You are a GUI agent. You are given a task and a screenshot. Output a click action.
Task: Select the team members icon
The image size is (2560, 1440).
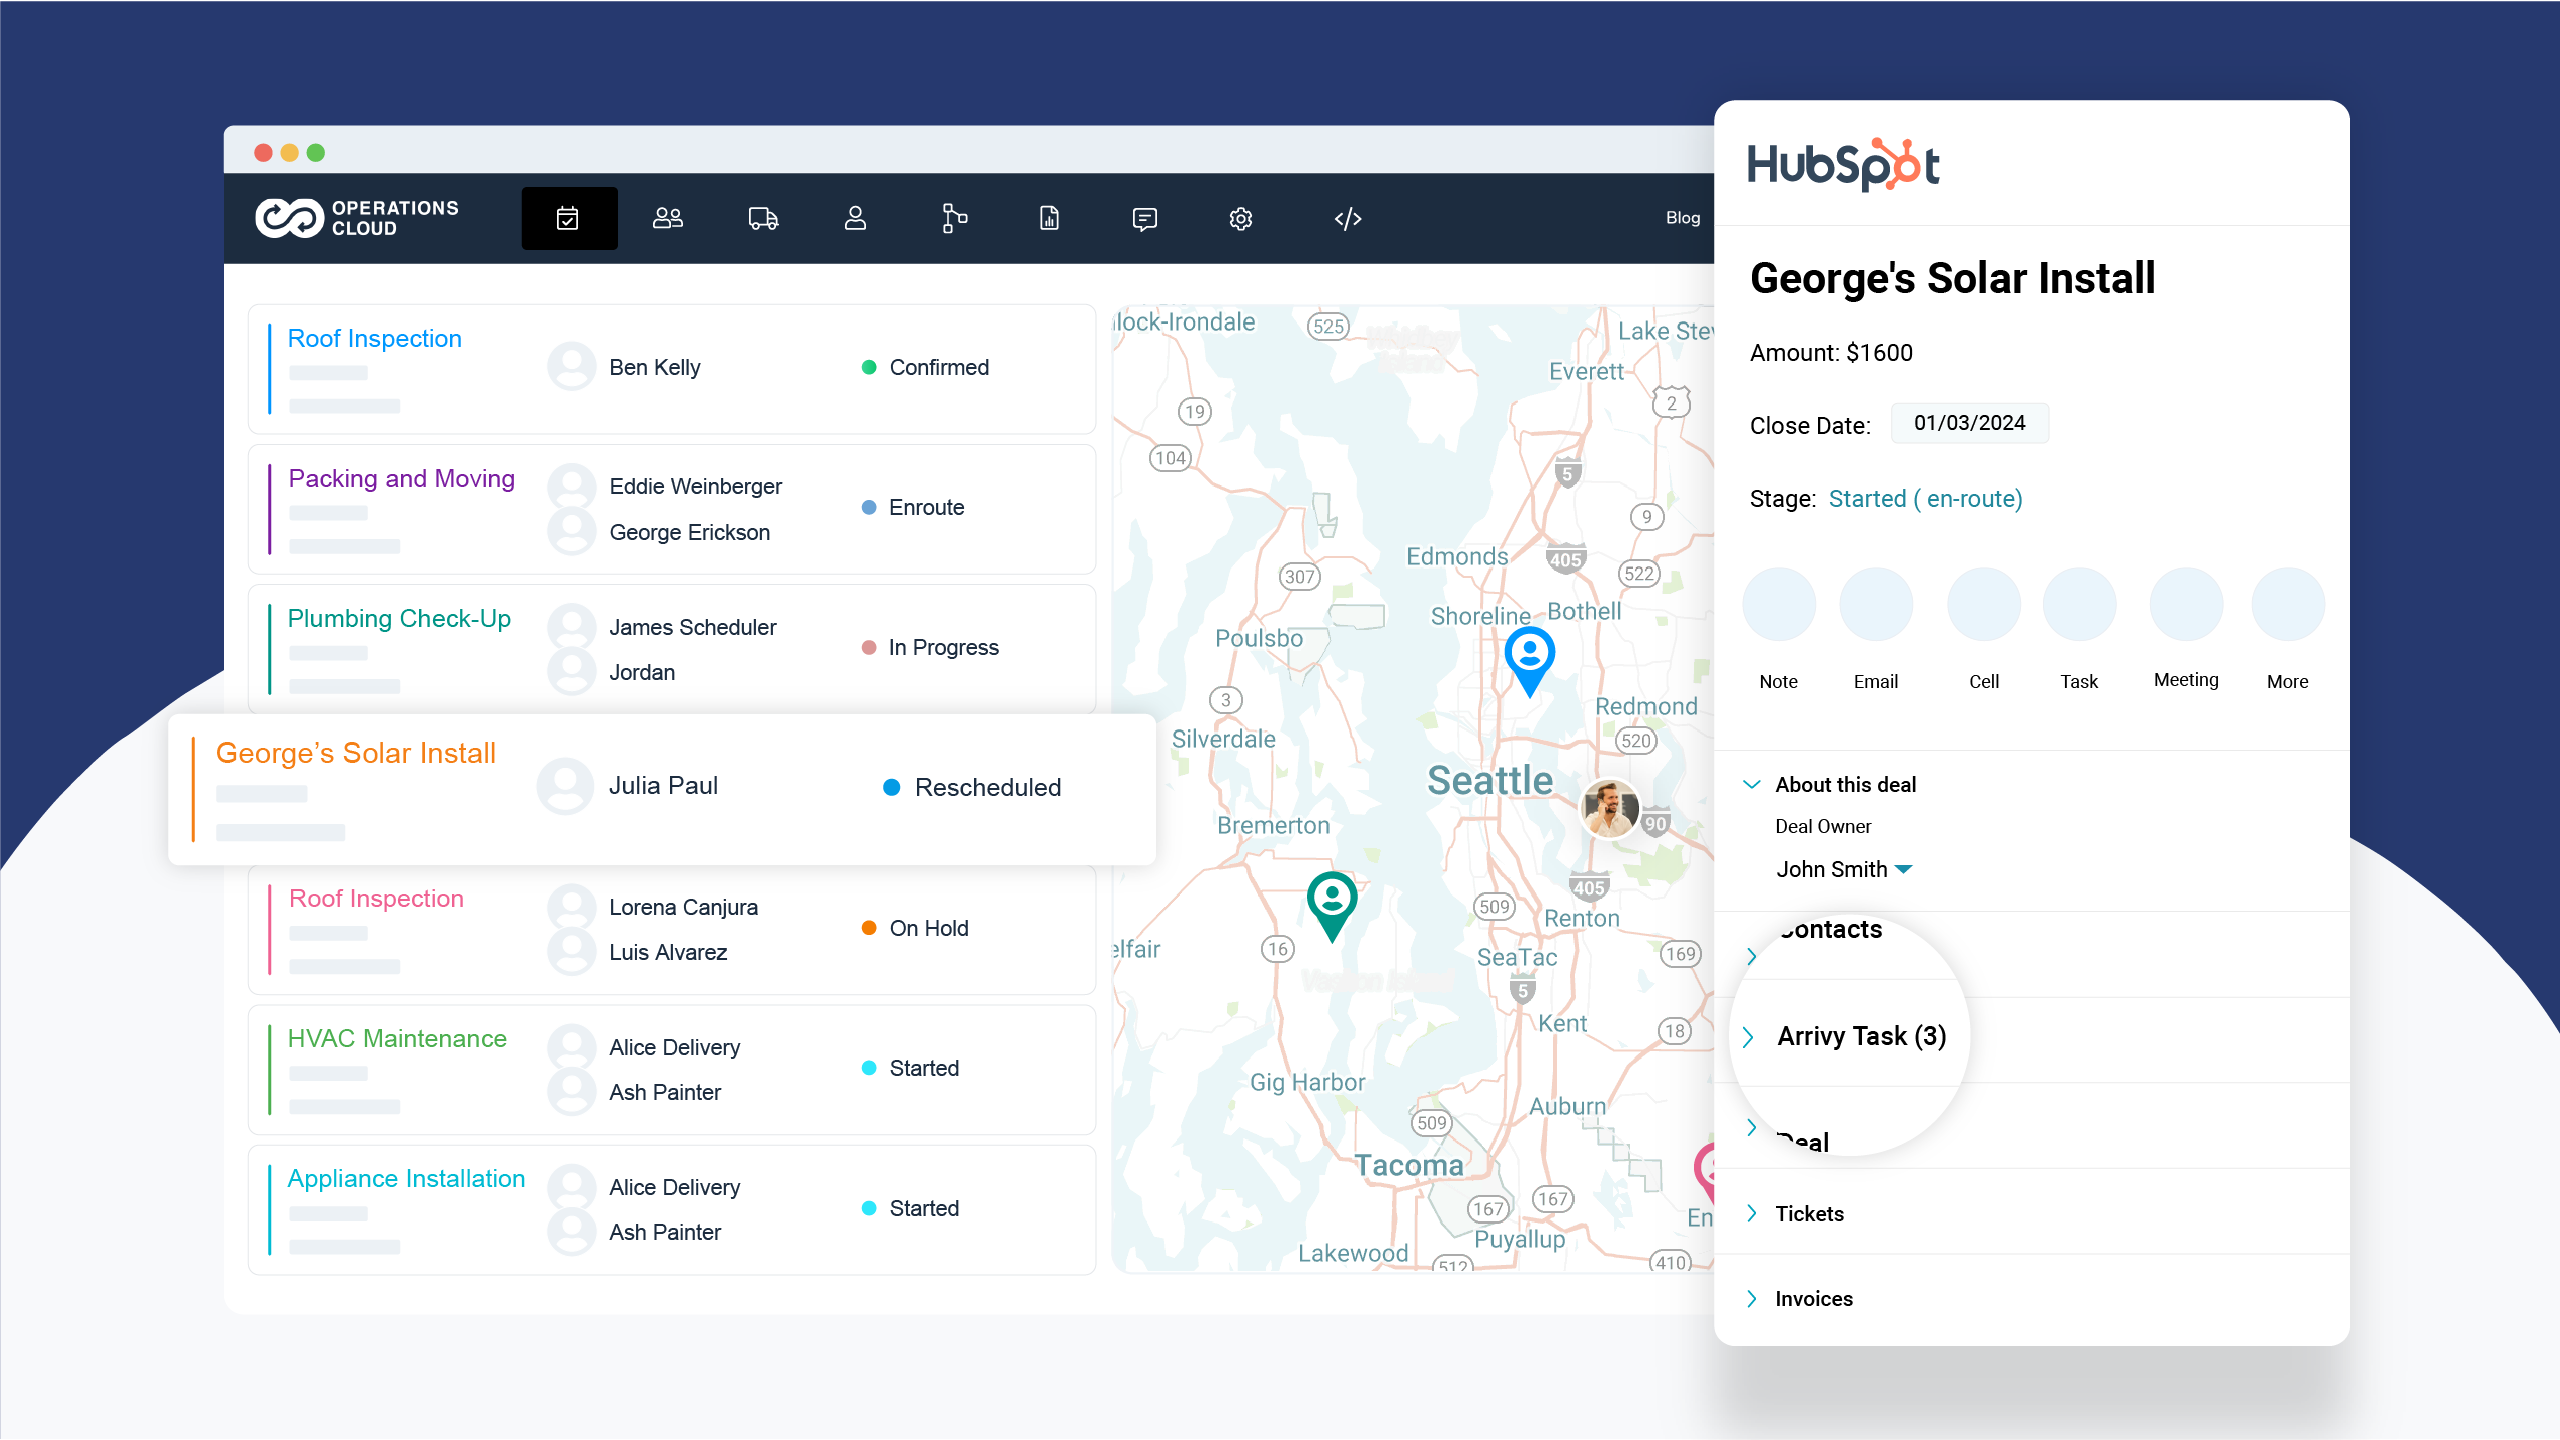[x=666, y=218]
